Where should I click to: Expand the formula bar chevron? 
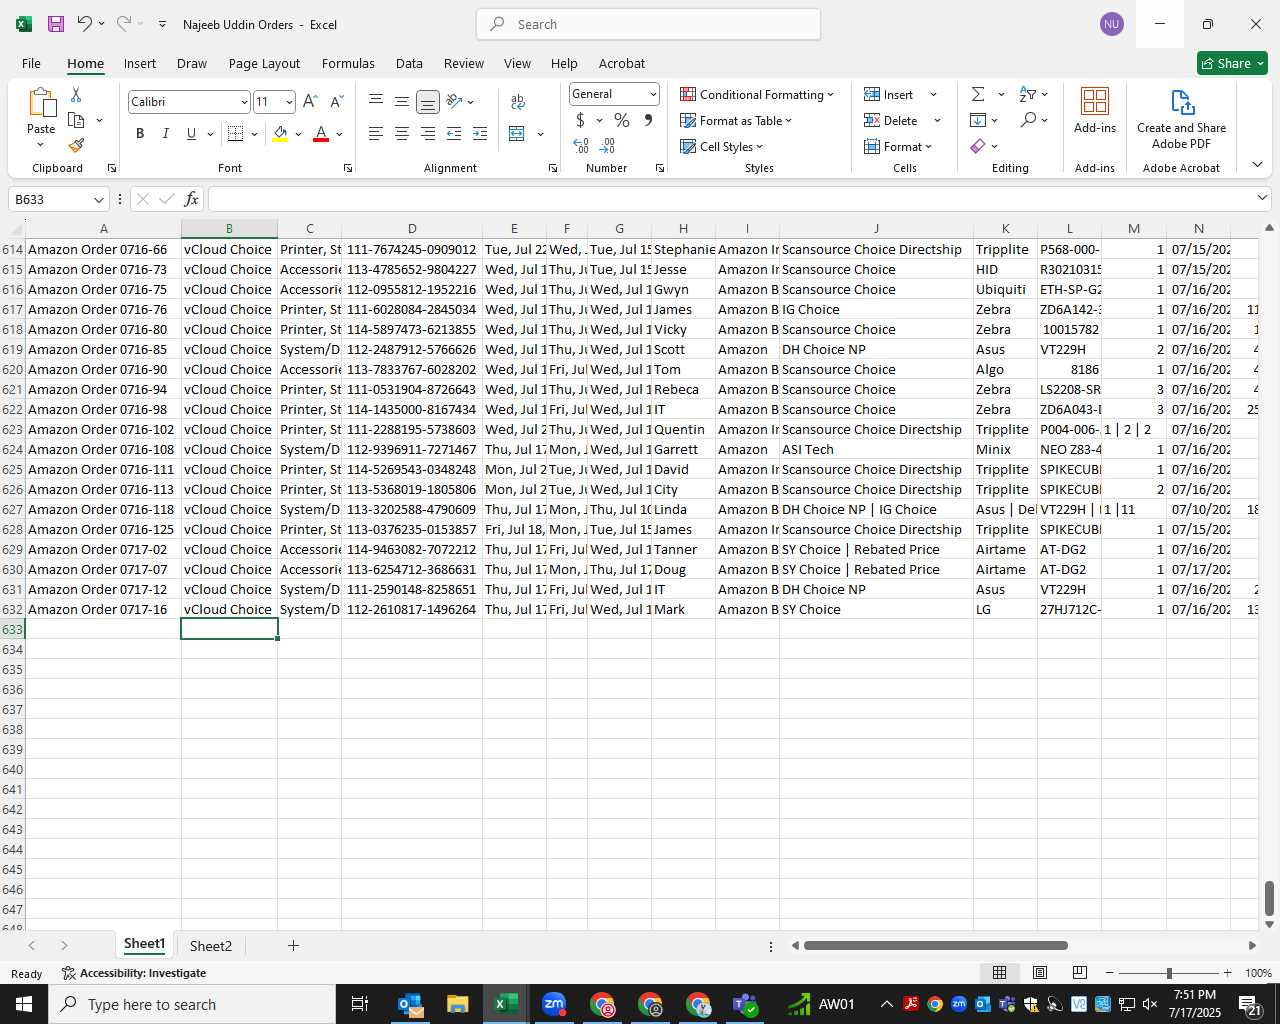[1262, 198]
